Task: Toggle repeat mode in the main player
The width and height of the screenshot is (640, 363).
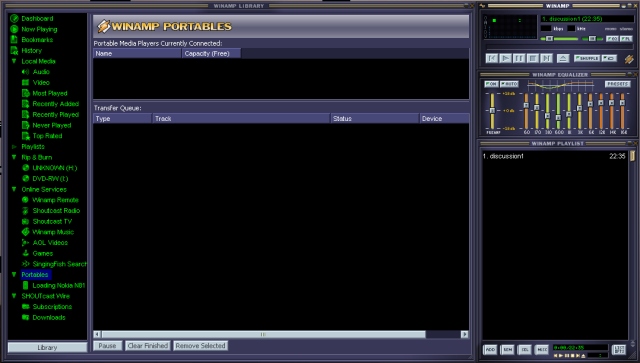Action: [x=609, y=58]
